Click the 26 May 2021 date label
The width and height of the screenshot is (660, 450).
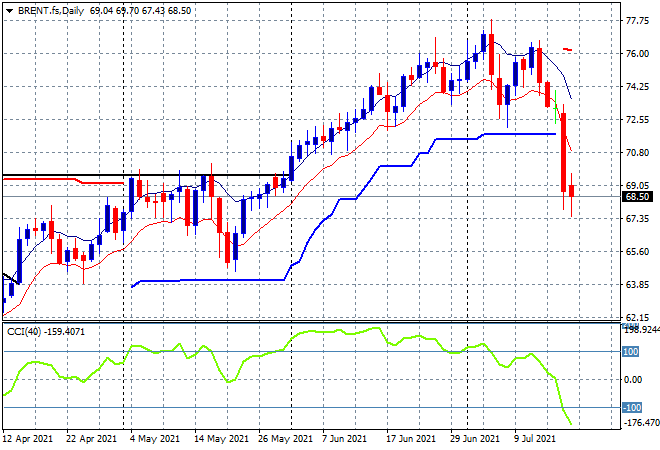pyautogui.click(x=285, y=439)
